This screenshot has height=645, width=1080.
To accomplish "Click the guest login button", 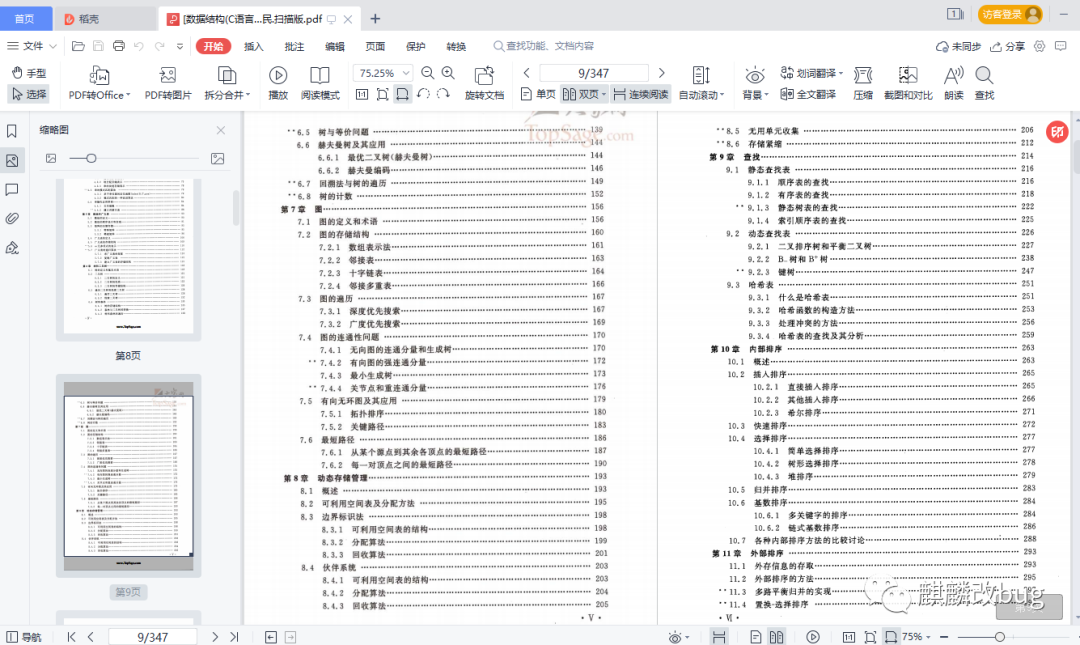I will [1010, 14].
